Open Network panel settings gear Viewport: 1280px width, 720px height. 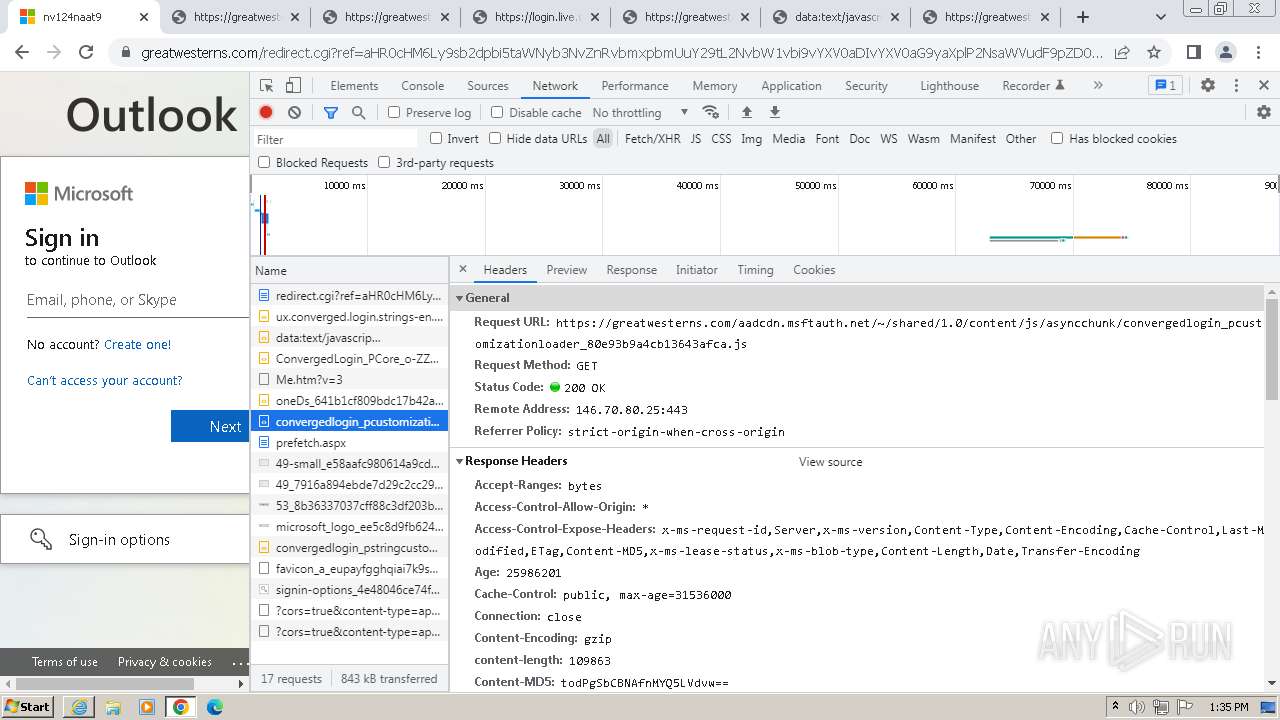[1264, 112]
